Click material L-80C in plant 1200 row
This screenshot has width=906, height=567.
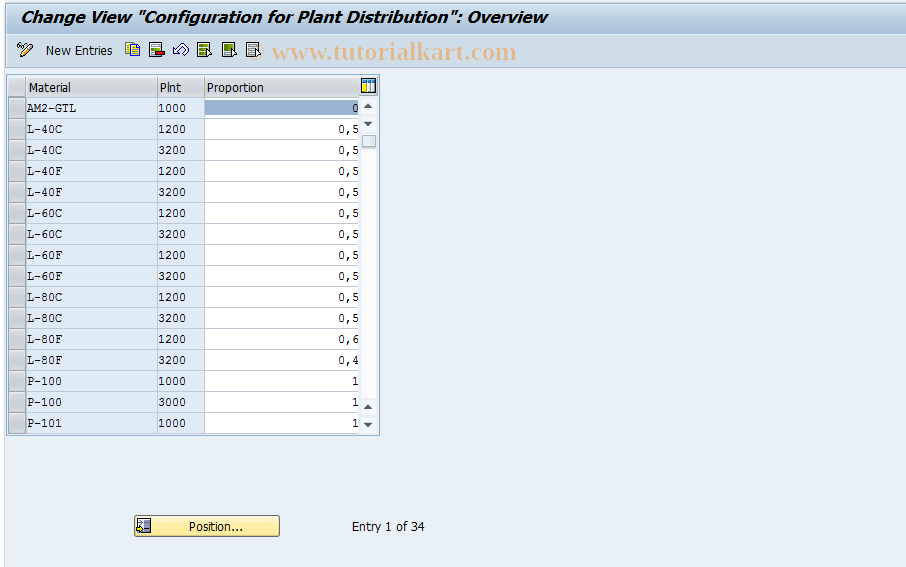point(91,297)
